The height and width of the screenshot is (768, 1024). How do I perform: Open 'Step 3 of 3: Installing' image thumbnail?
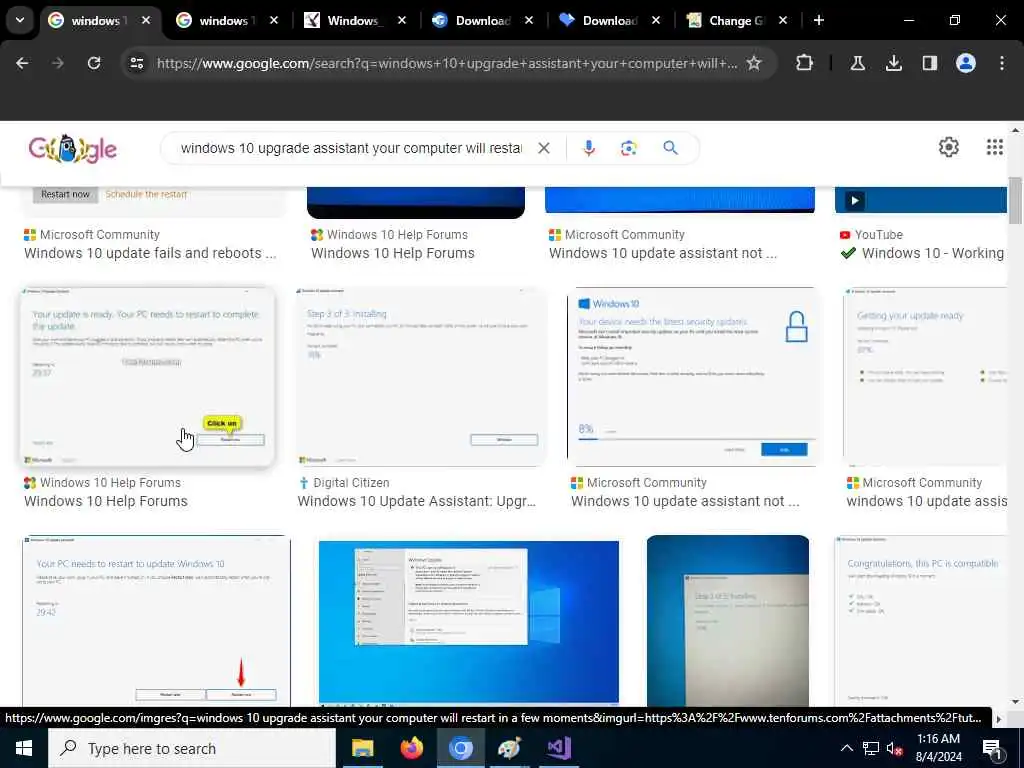(x=421, y=377)
